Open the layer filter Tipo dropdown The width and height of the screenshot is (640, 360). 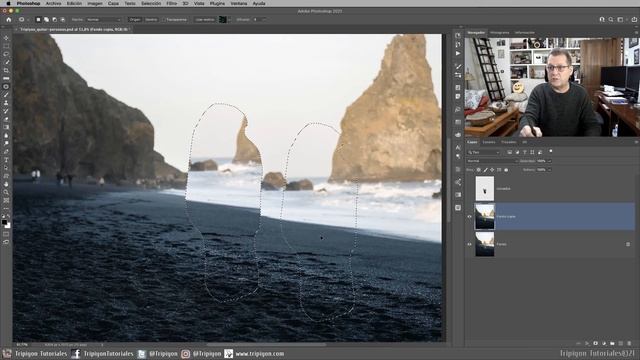tap(484, 152)
